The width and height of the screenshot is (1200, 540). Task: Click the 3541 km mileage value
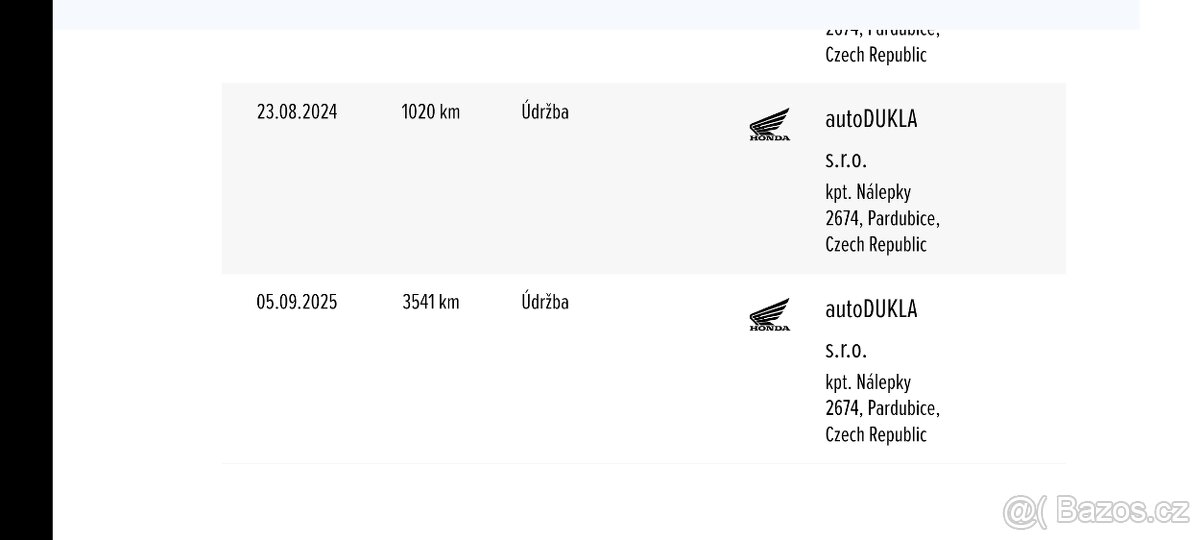pos(431,302)
